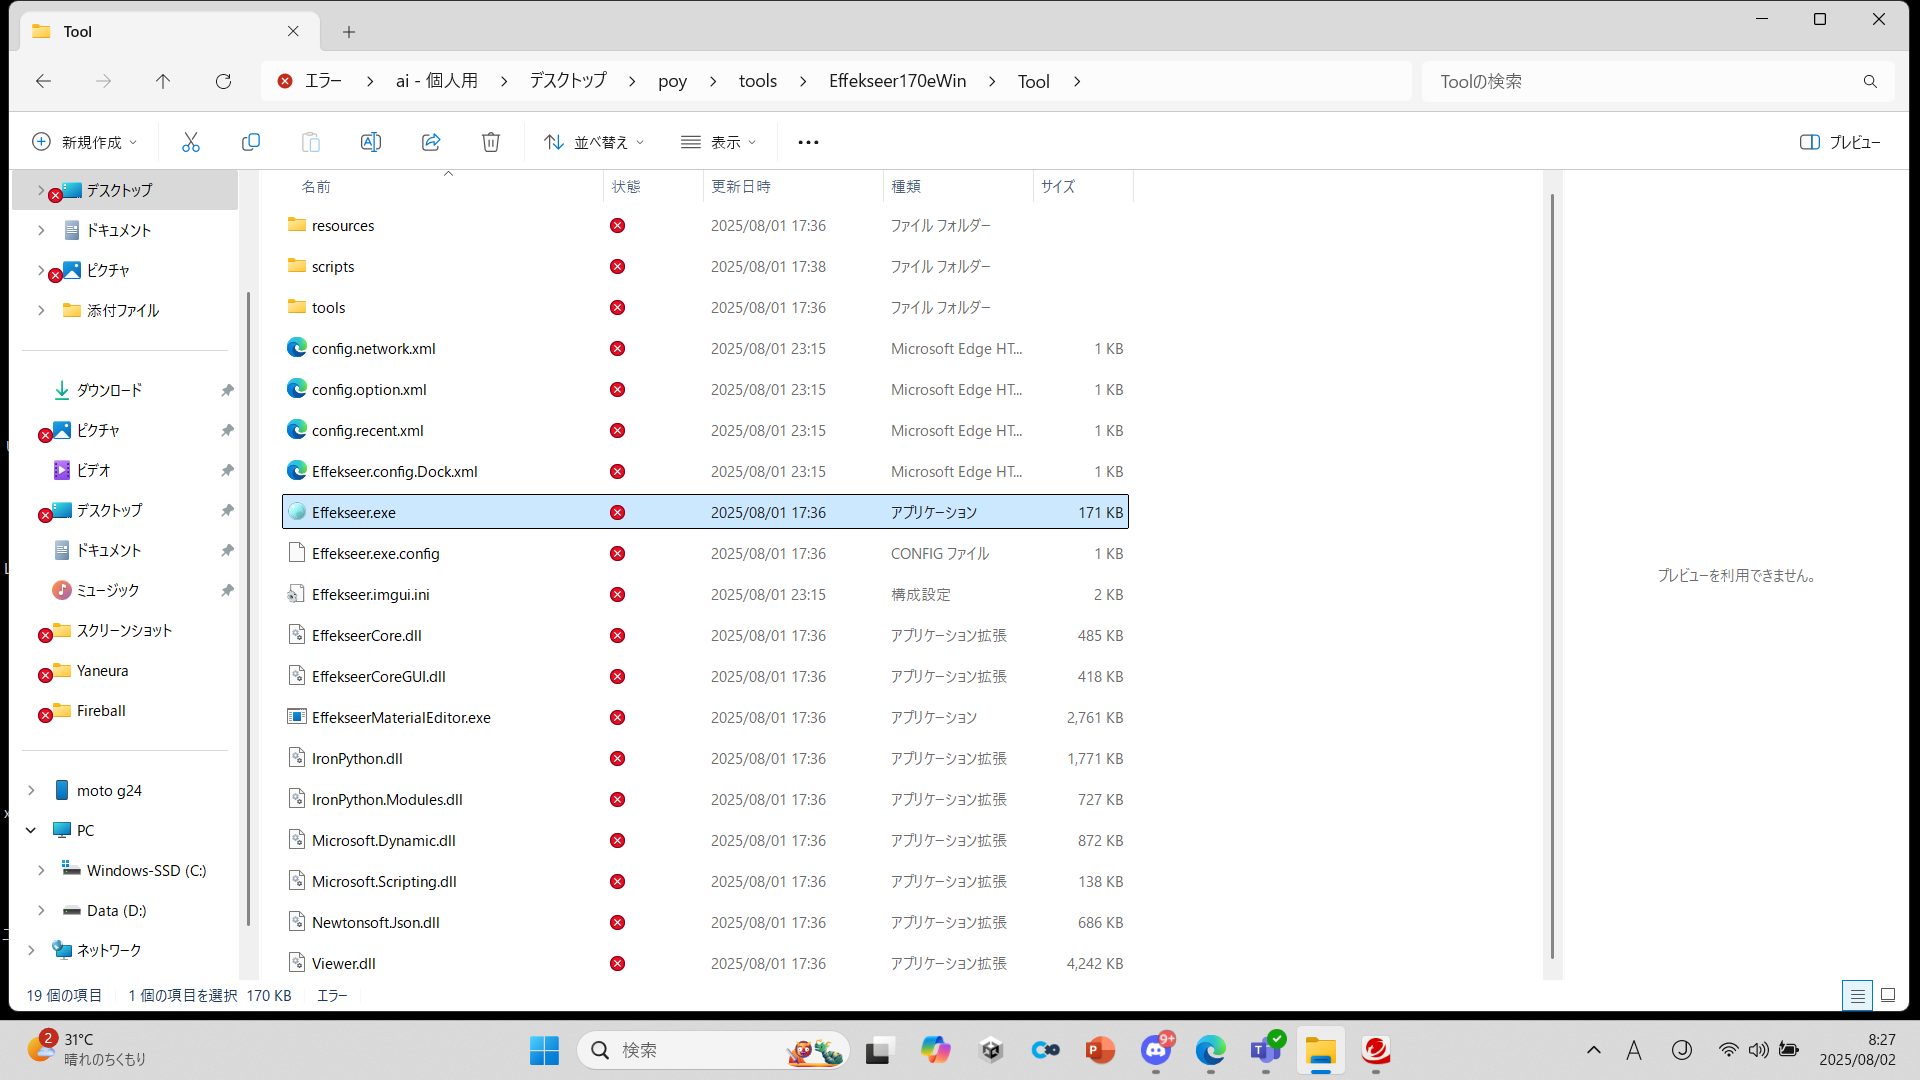Open the See more ellipsis menu
1920x1080 pixels.
pos(808,142)
